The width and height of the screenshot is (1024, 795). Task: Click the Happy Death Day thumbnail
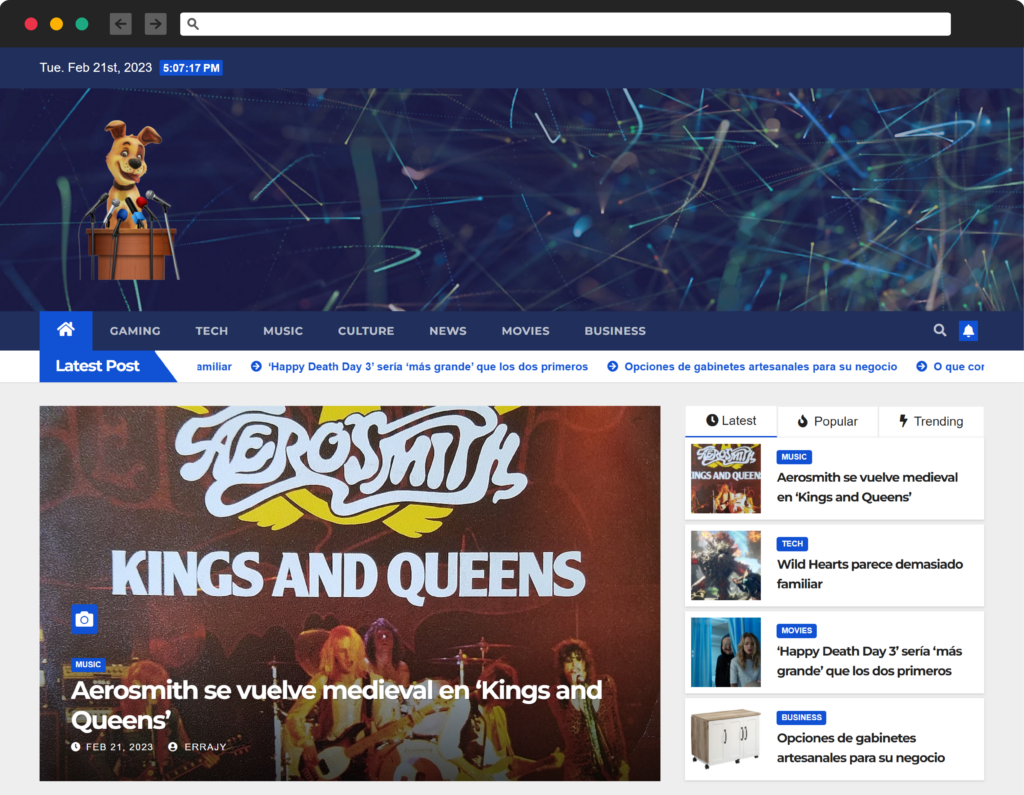pos(726,653)
